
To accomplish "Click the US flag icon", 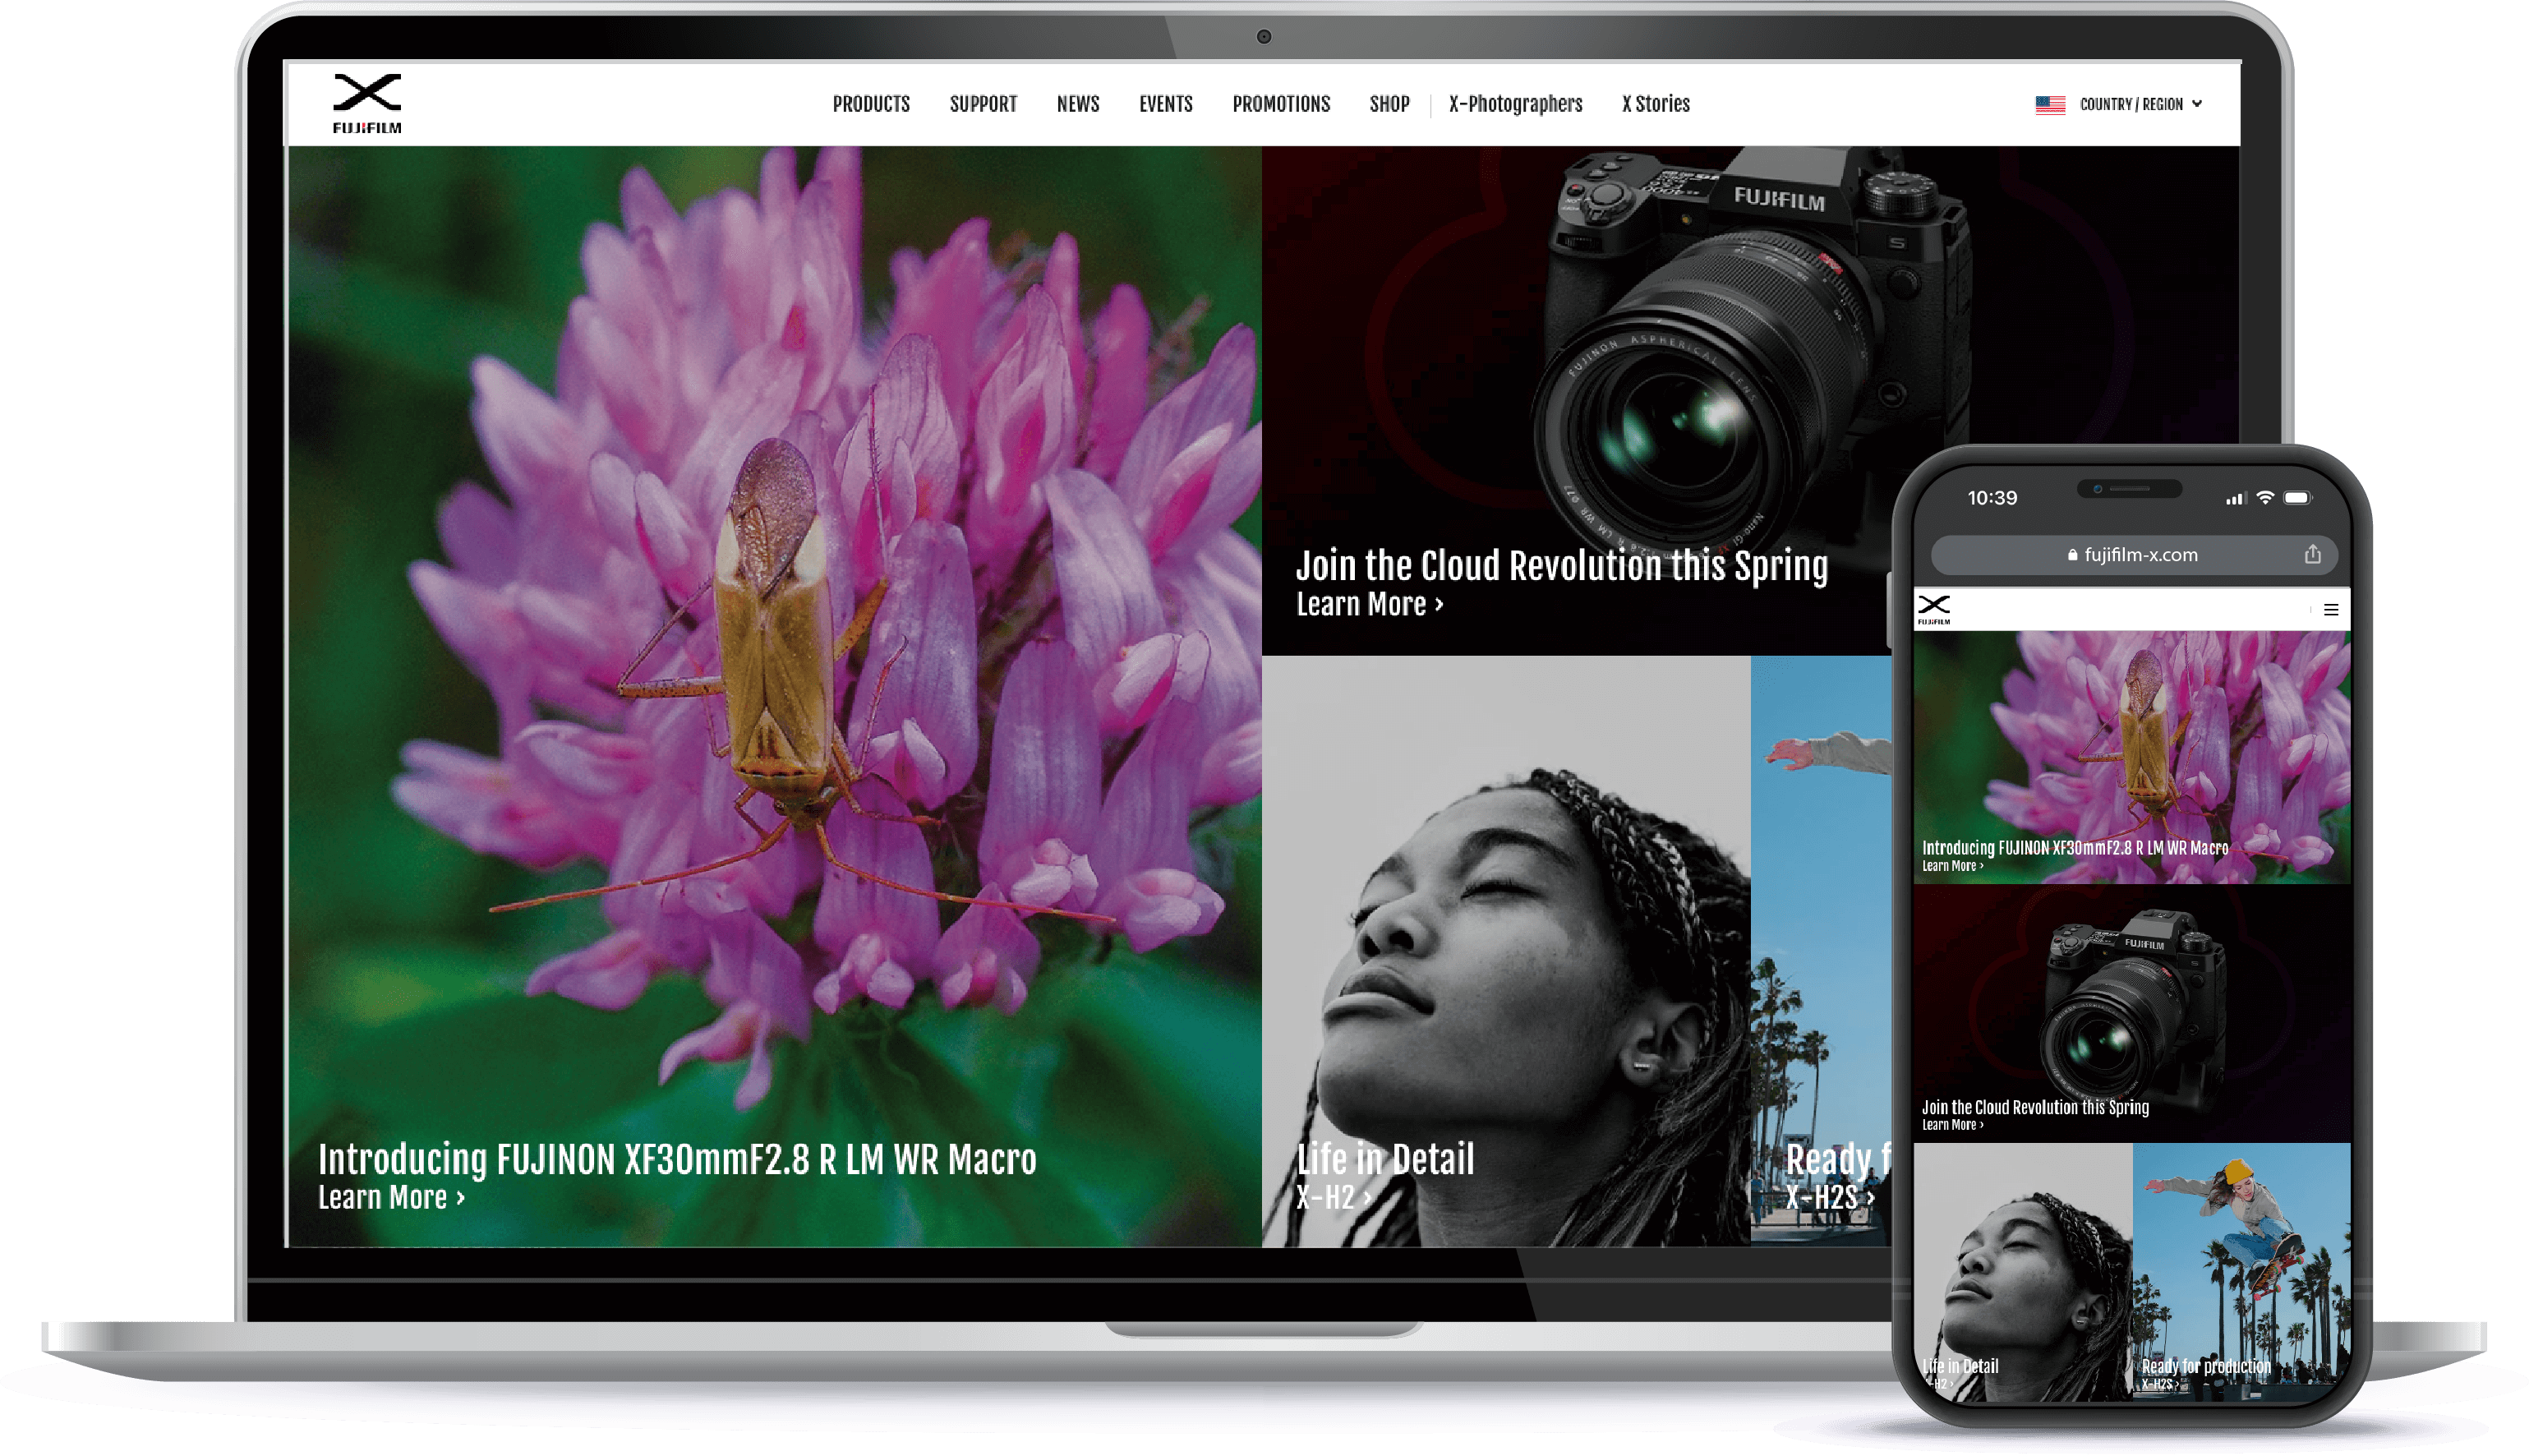I will coord(2049,104).
